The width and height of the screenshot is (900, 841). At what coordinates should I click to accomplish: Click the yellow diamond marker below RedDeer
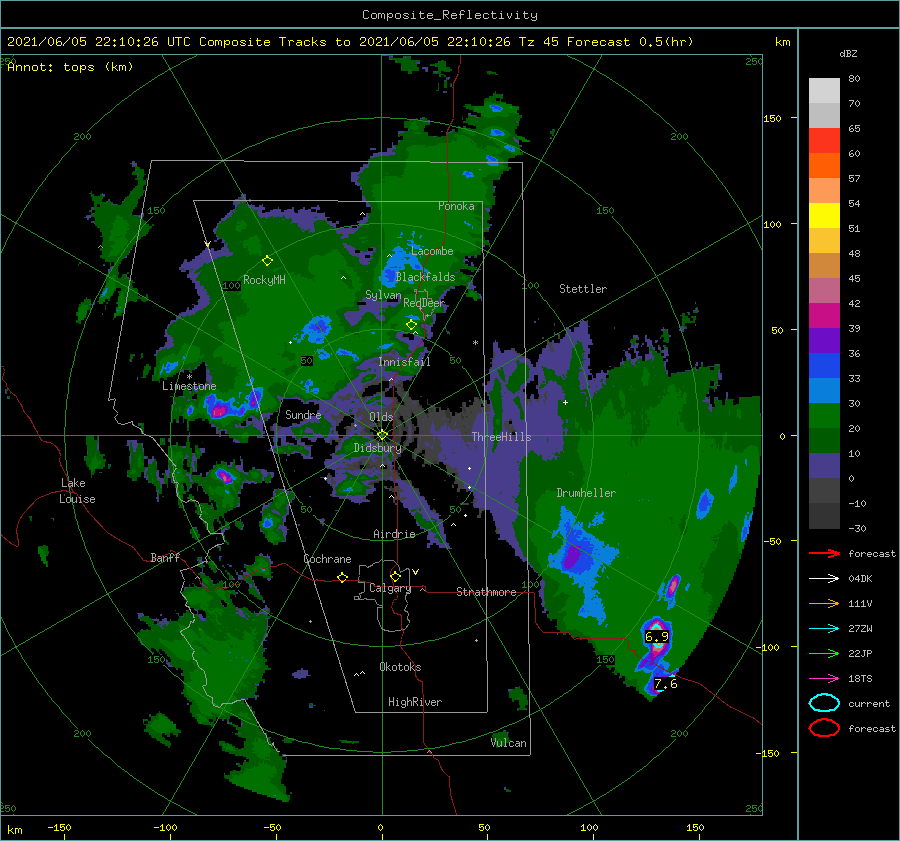pyautogui.click(x=411, y=325)
